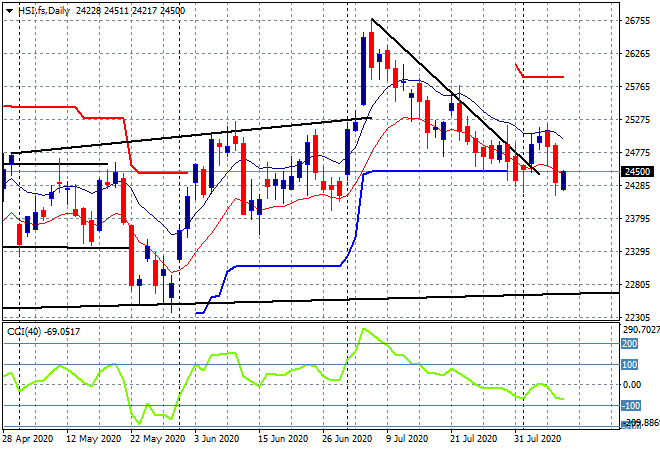Click the 26755 price scale label
The height and width of the screenshot is (450, 660).
[x=637, y=21]
